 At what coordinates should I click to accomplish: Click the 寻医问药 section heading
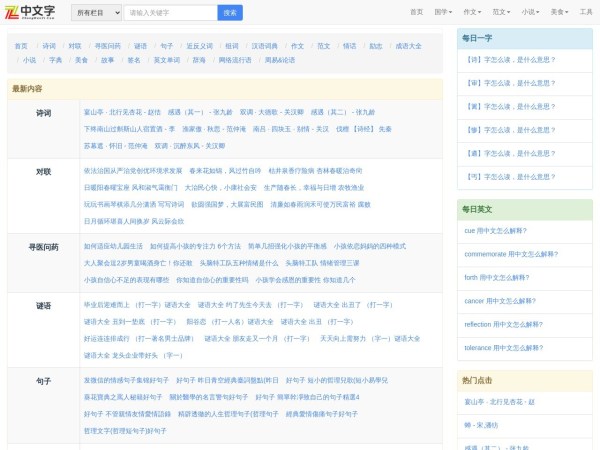point(44,246)
